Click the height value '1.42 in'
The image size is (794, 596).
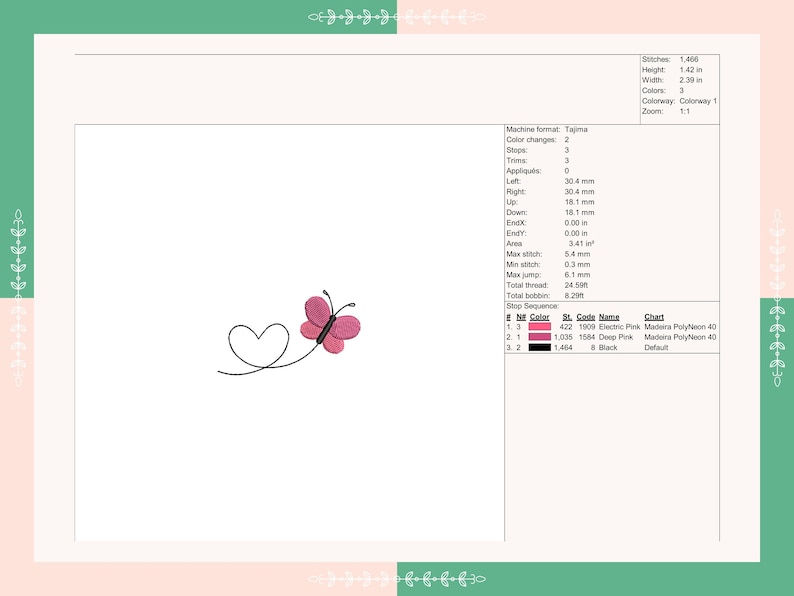coord(691,70)
